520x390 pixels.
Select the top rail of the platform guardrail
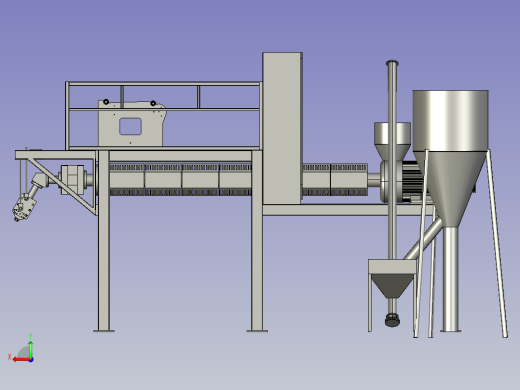point(163,84)
